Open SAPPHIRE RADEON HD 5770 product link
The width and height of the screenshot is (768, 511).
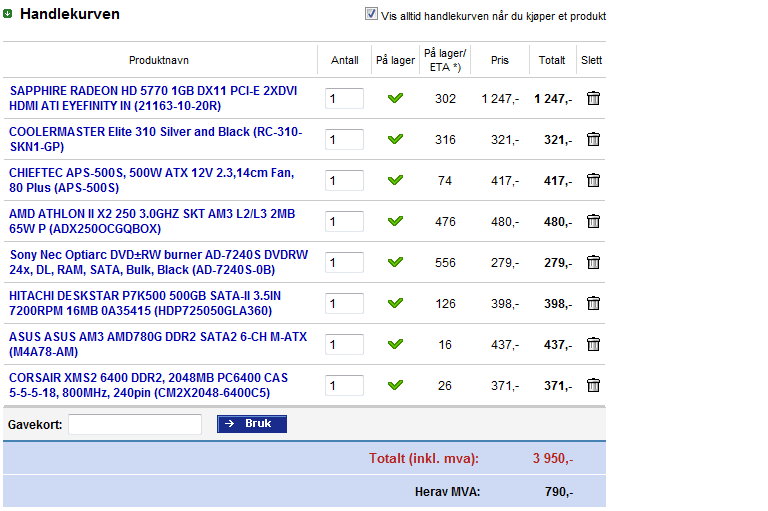[153, 98]
